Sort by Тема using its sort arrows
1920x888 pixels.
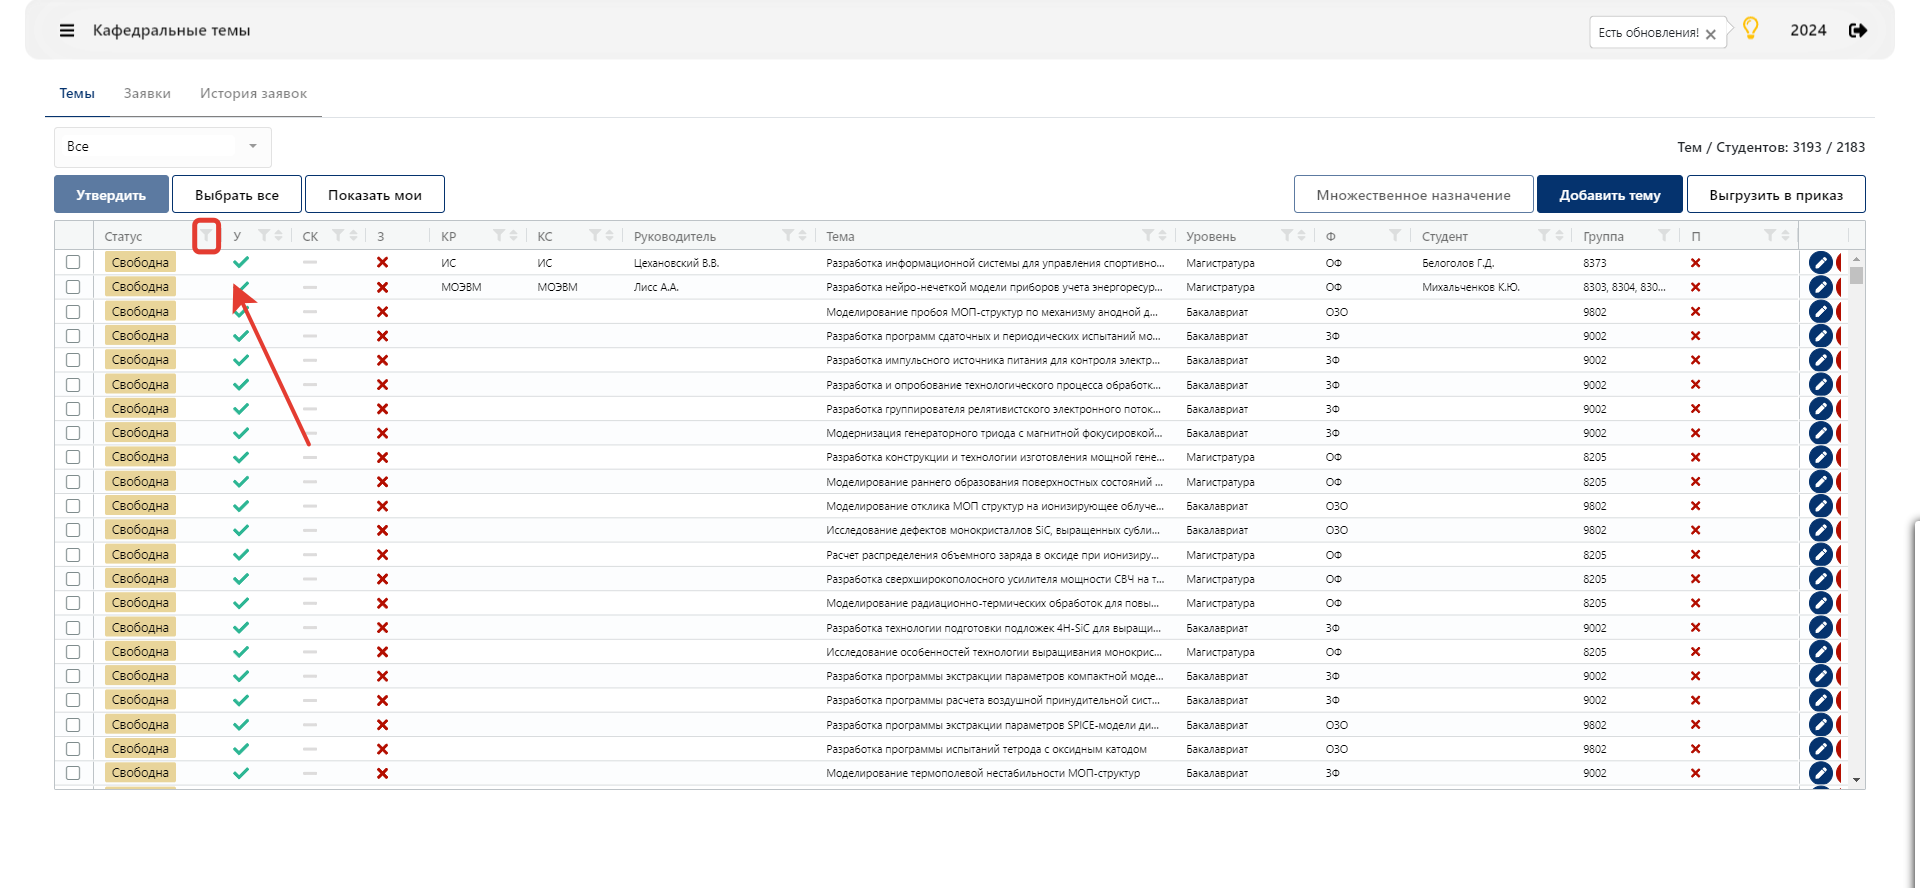pos(1162,236)
